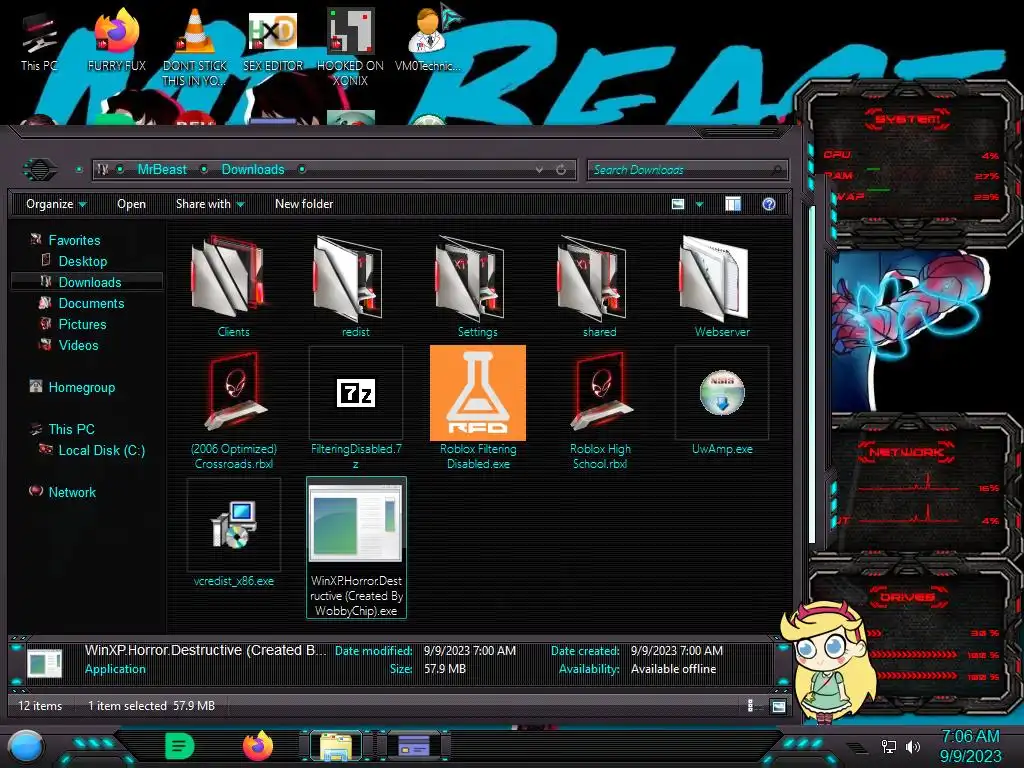Click the Explorer back navigation button

coord(40,170)
